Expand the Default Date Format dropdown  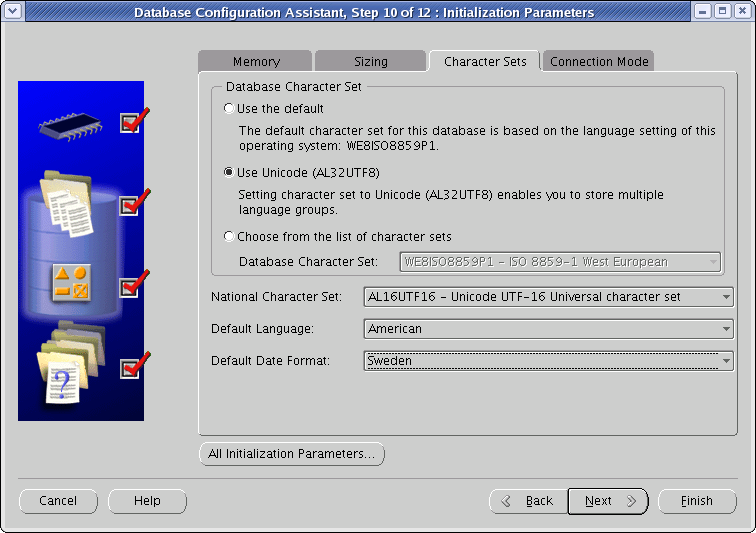[549, 361]
